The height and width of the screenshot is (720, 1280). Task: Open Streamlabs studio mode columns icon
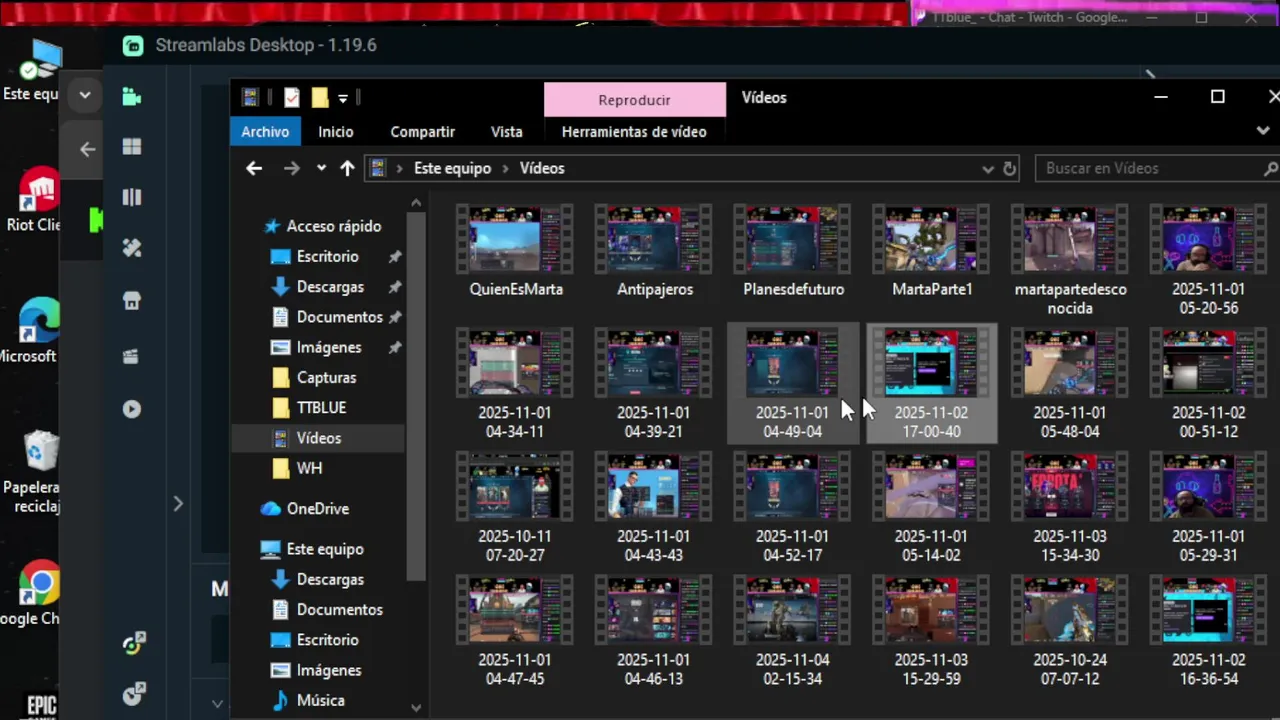(131, 198)
